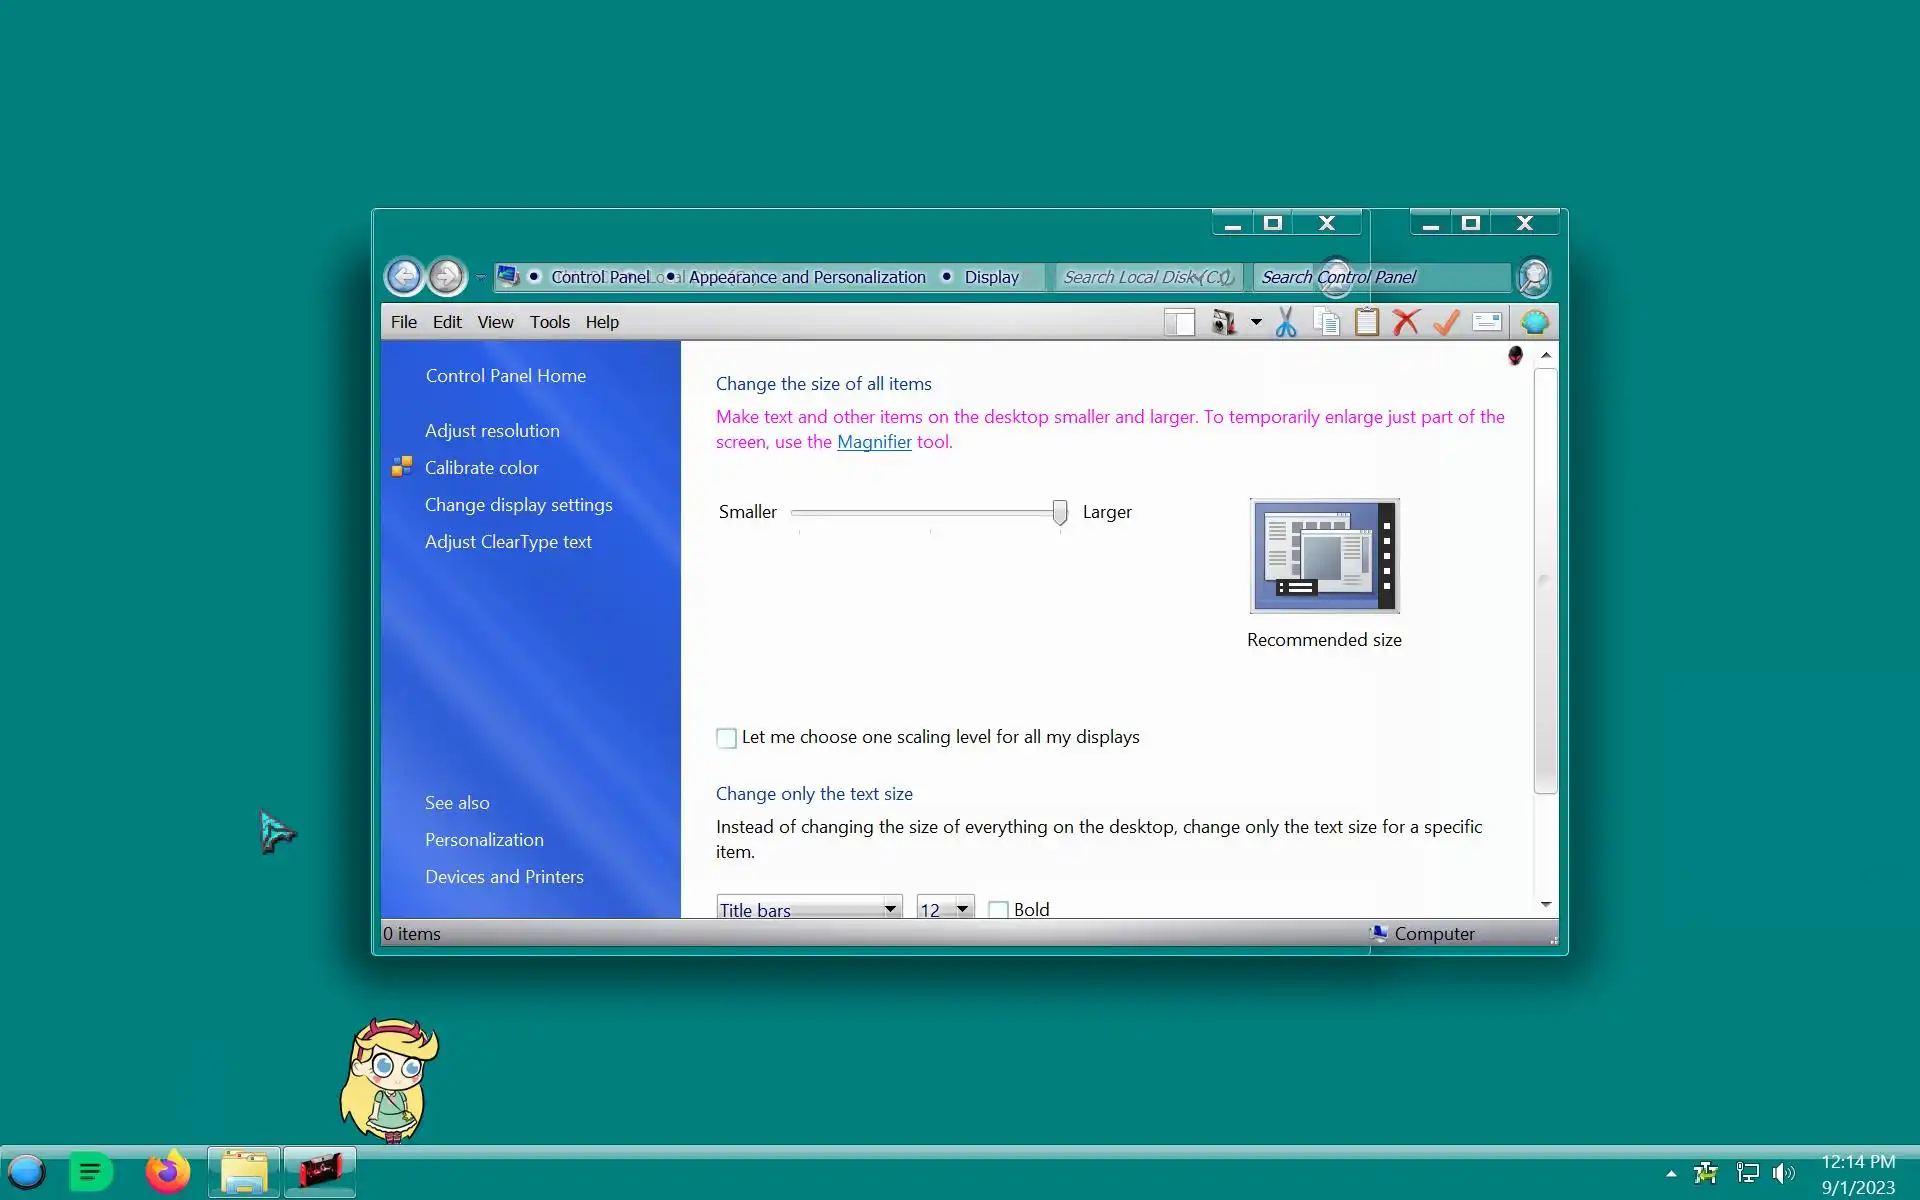Click the orange checkmark Properties icon

tap(1446, 322)
